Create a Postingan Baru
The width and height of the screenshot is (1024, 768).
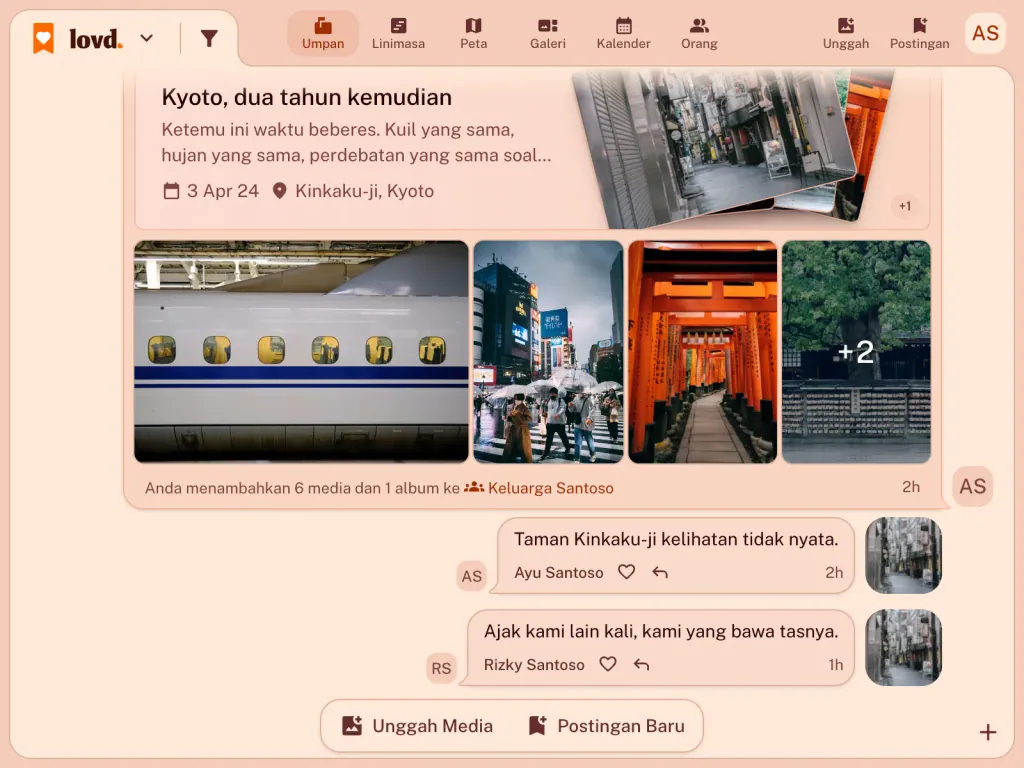pos(607,726)
